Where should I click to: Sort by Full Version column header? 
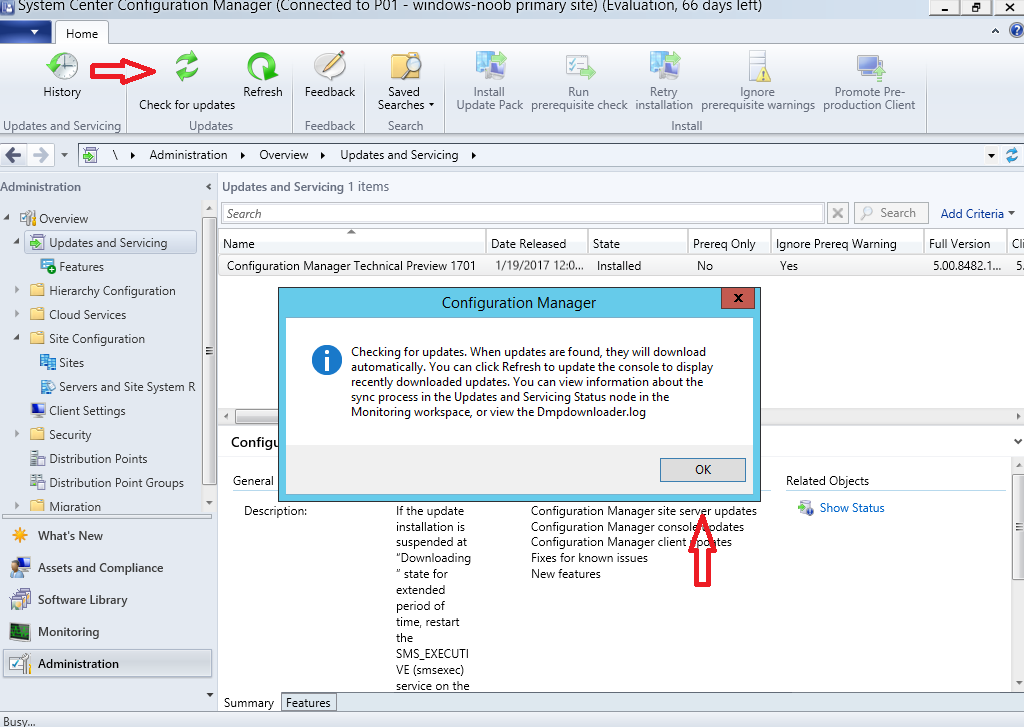pyautogui.click(x=966, y=244)
